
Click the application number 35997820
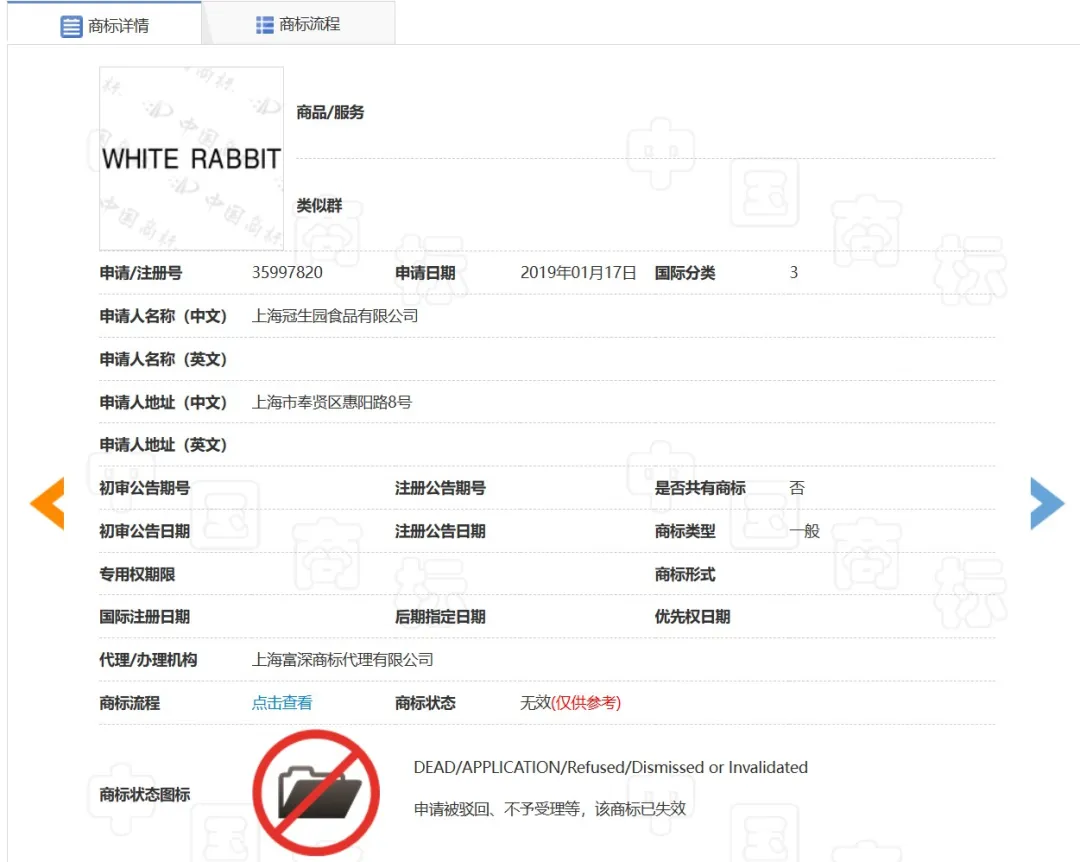[287, 273]
